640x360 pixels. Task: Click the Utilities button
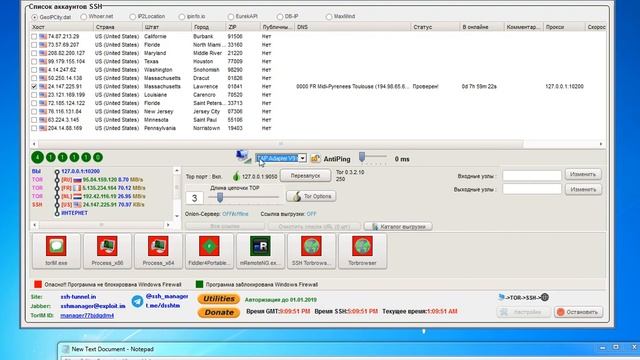219,299
